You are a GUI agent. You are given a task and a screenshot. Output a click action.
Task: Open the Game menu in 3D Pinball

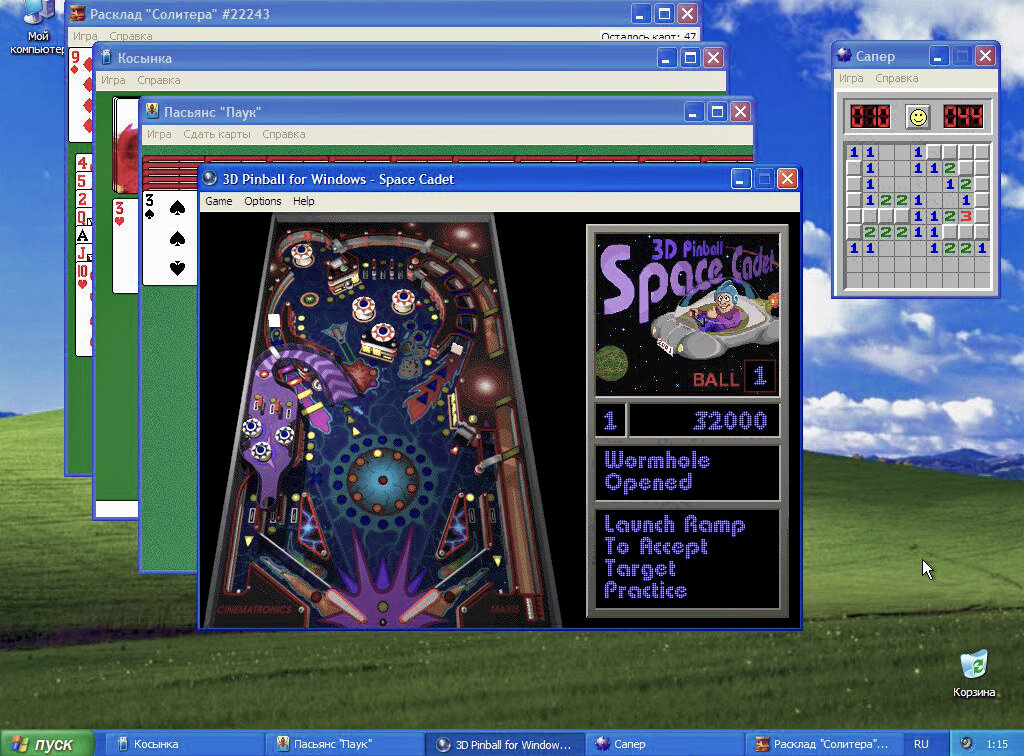tap(219, 201)
